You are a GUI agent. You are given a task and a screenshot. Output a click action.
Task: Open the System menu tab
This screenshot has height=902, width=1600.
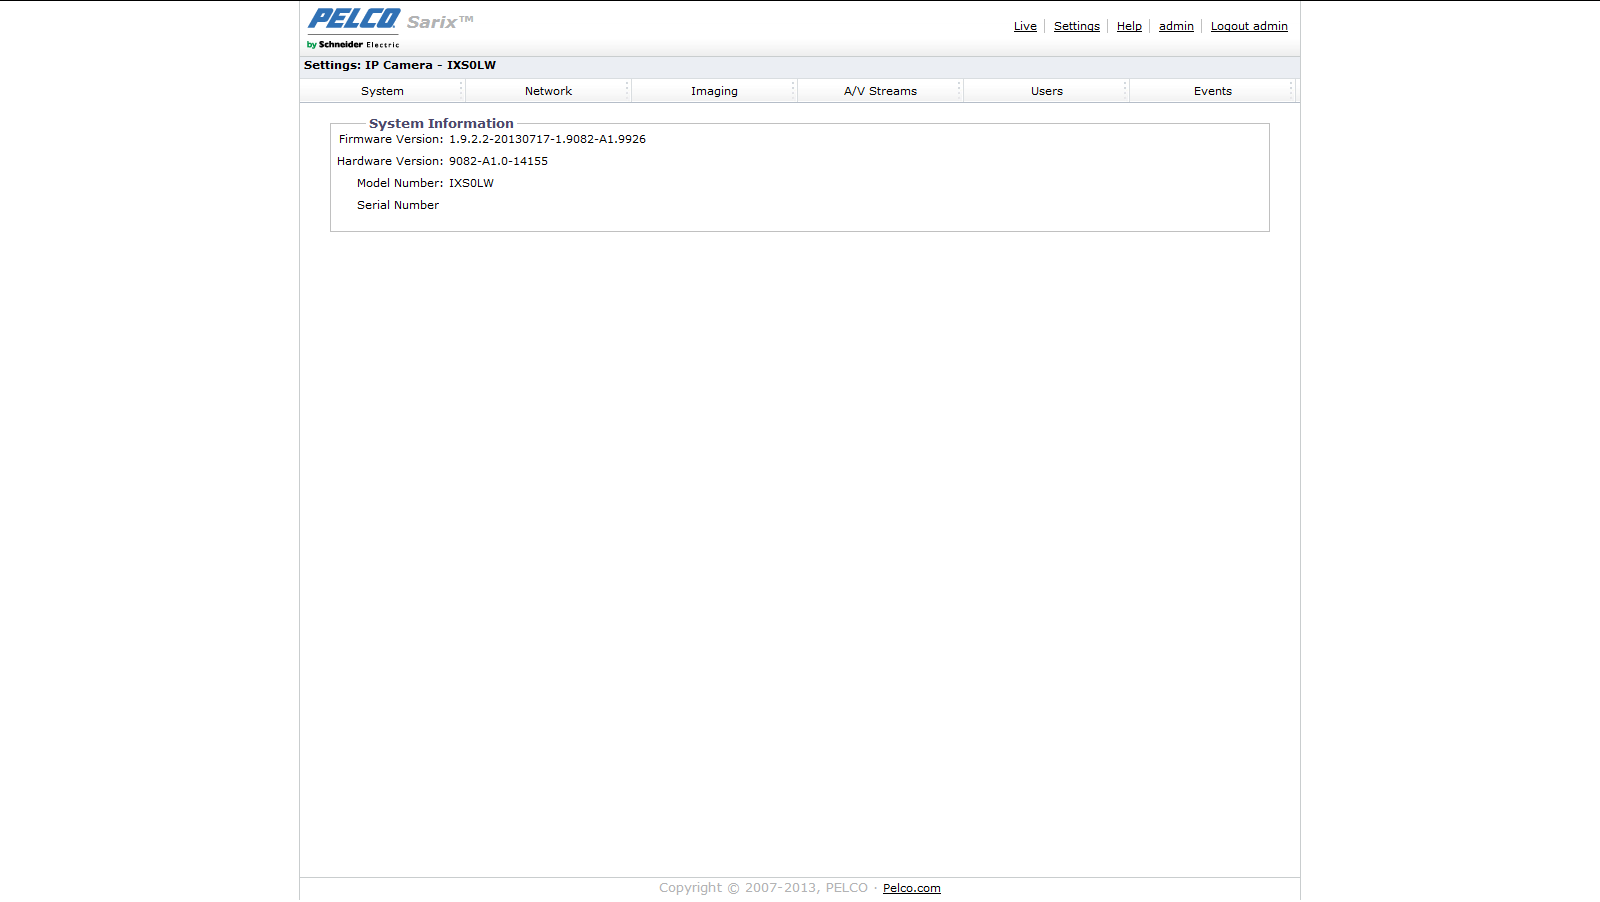tap(382, 91)
